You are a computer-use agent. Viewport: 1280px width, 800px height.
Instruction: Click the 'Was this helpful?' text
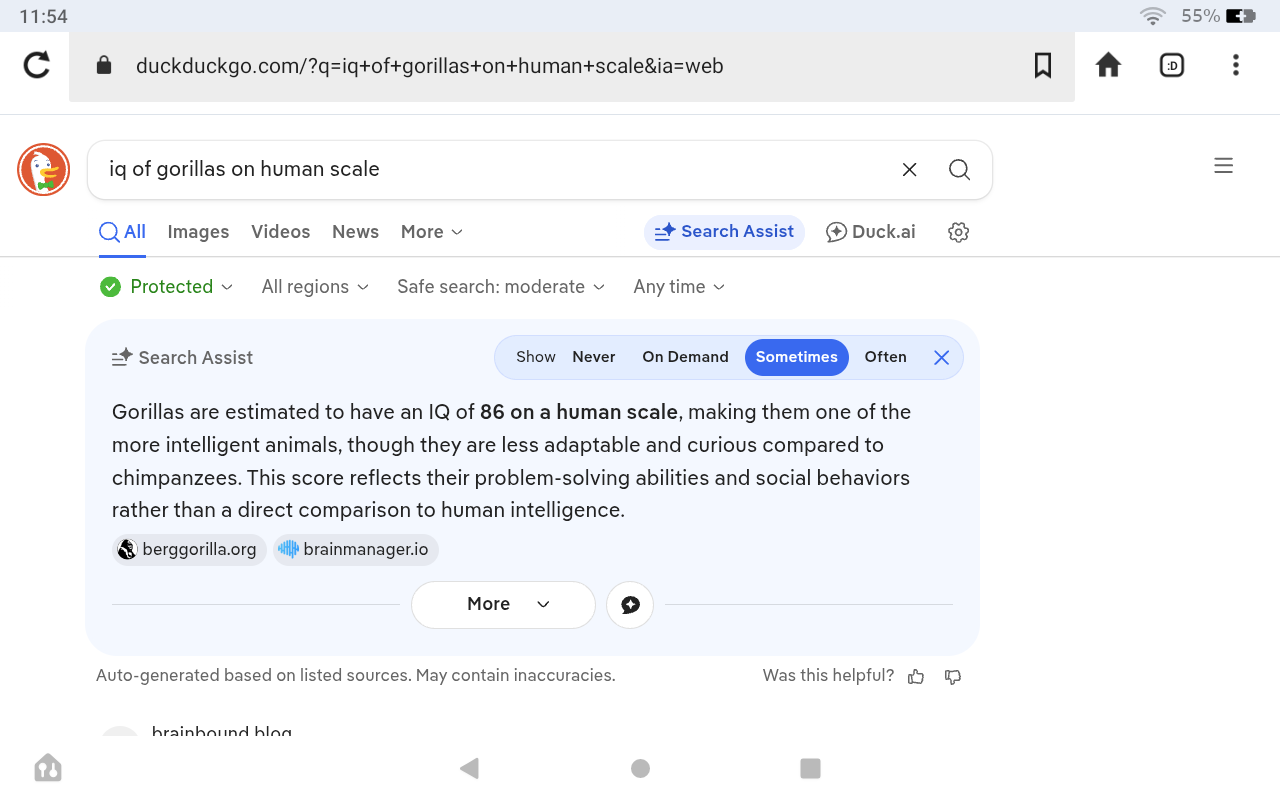click(x=828, y=676)
